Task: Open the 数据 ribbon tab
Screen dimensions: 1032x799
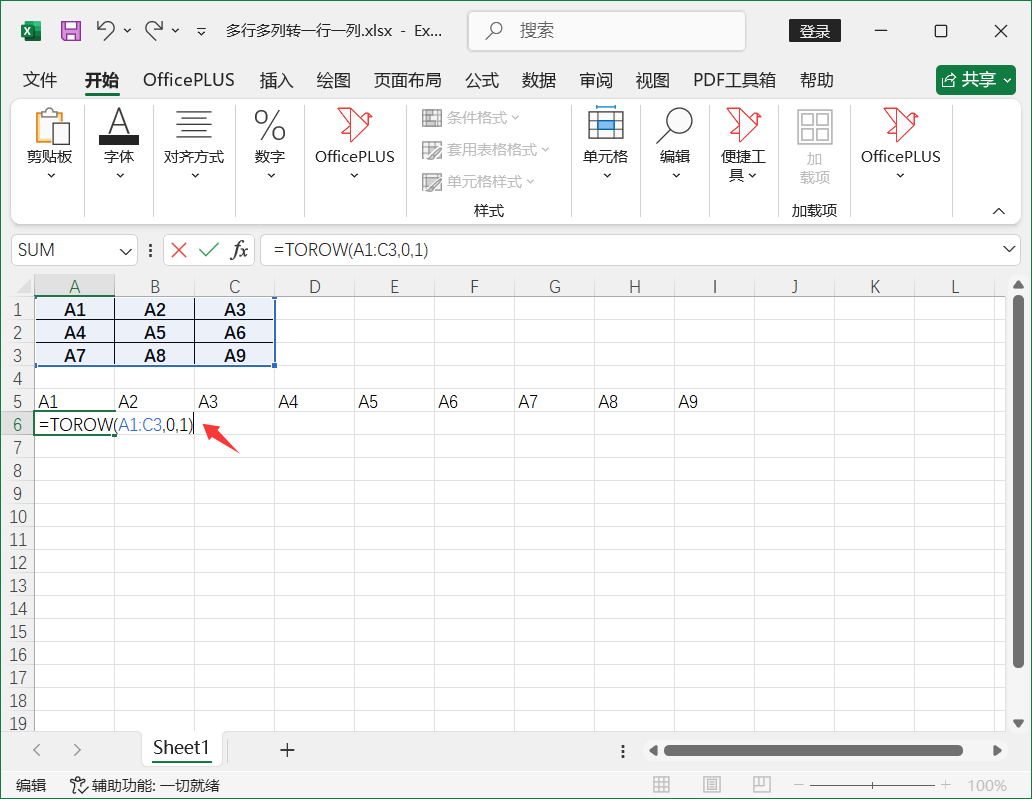Action: pos(539,80)
